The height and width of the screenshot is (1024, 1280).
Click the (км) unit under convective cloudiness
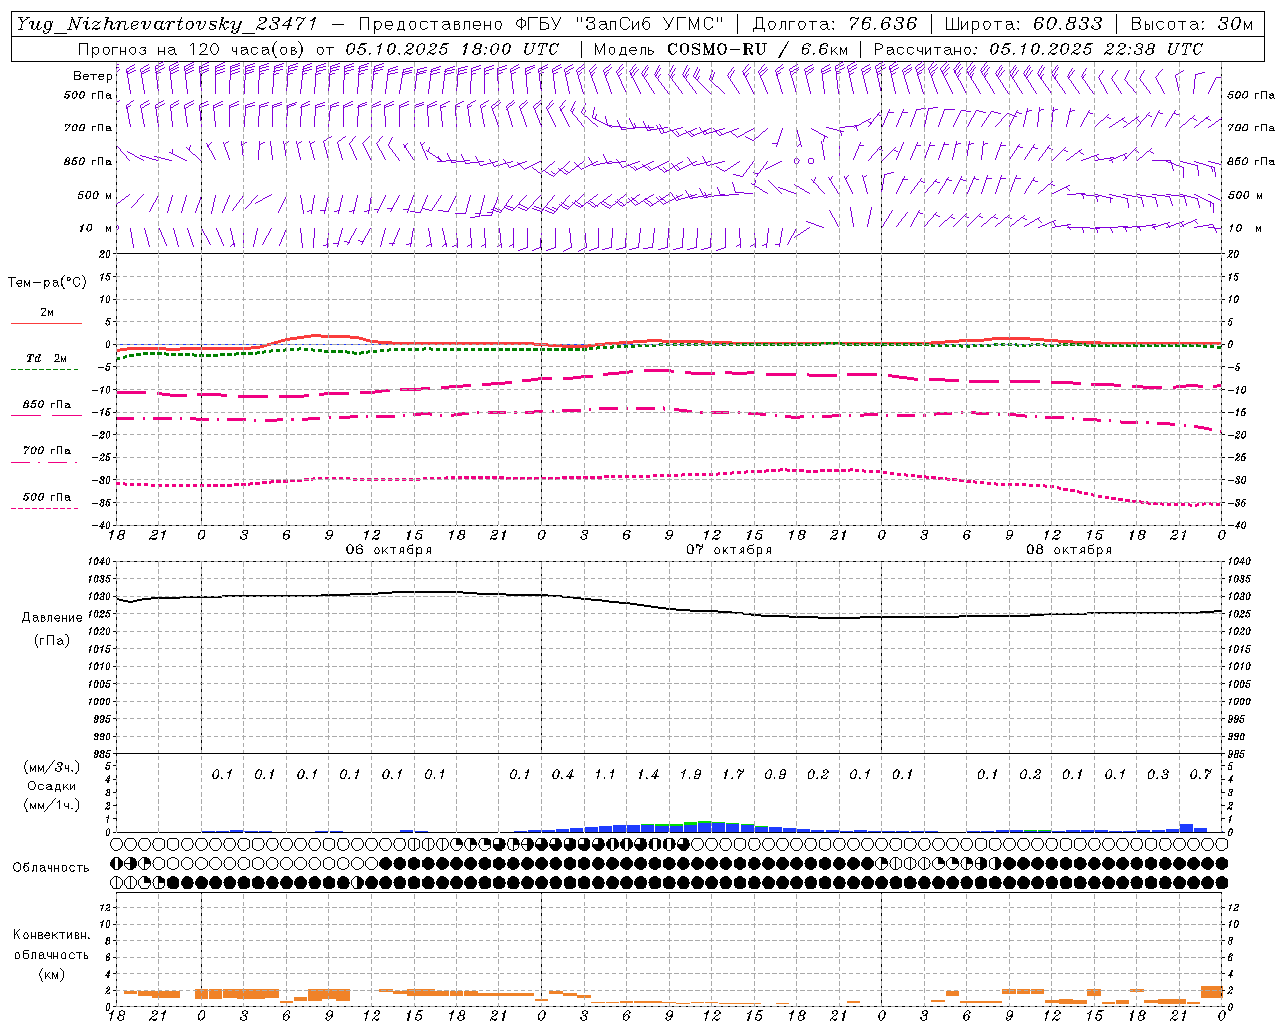pyautogui.click(x=51, y=974)
